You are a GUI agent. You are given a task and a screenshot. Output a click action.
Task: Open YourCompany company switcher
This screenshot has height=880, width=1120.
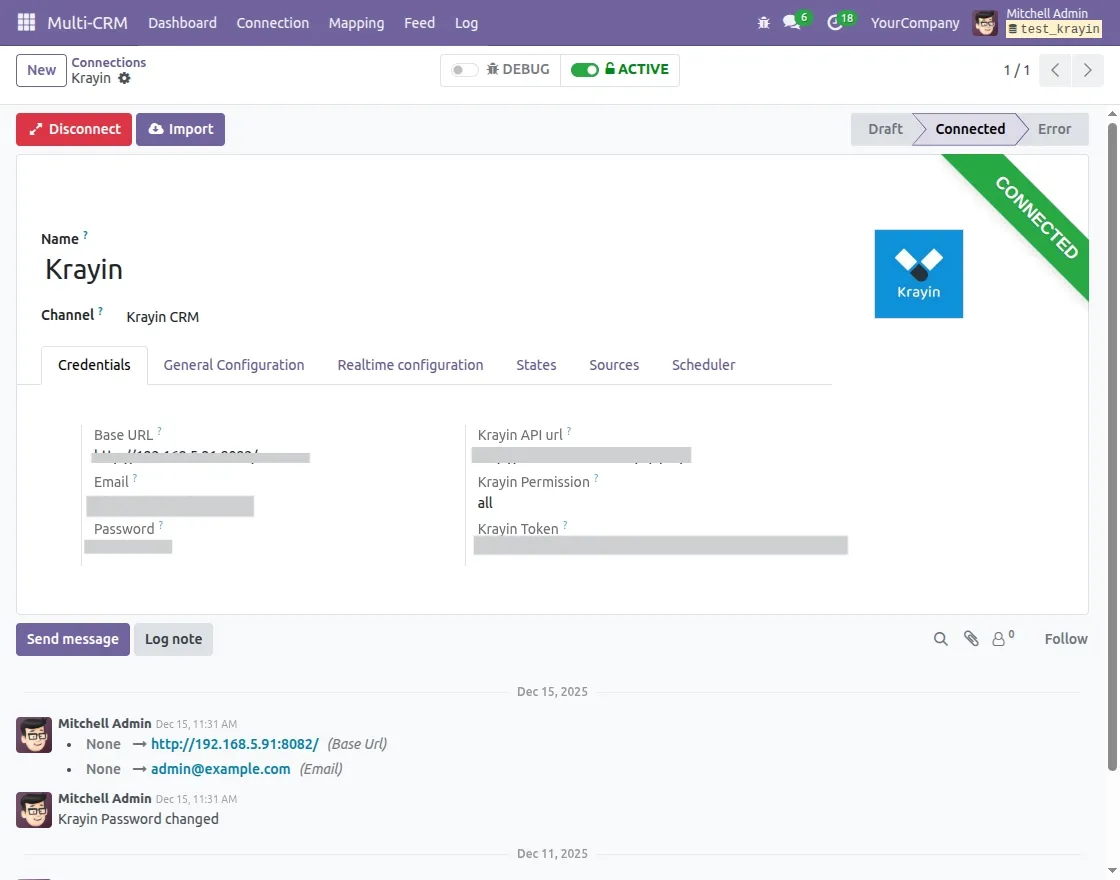(x=914, y=23)
